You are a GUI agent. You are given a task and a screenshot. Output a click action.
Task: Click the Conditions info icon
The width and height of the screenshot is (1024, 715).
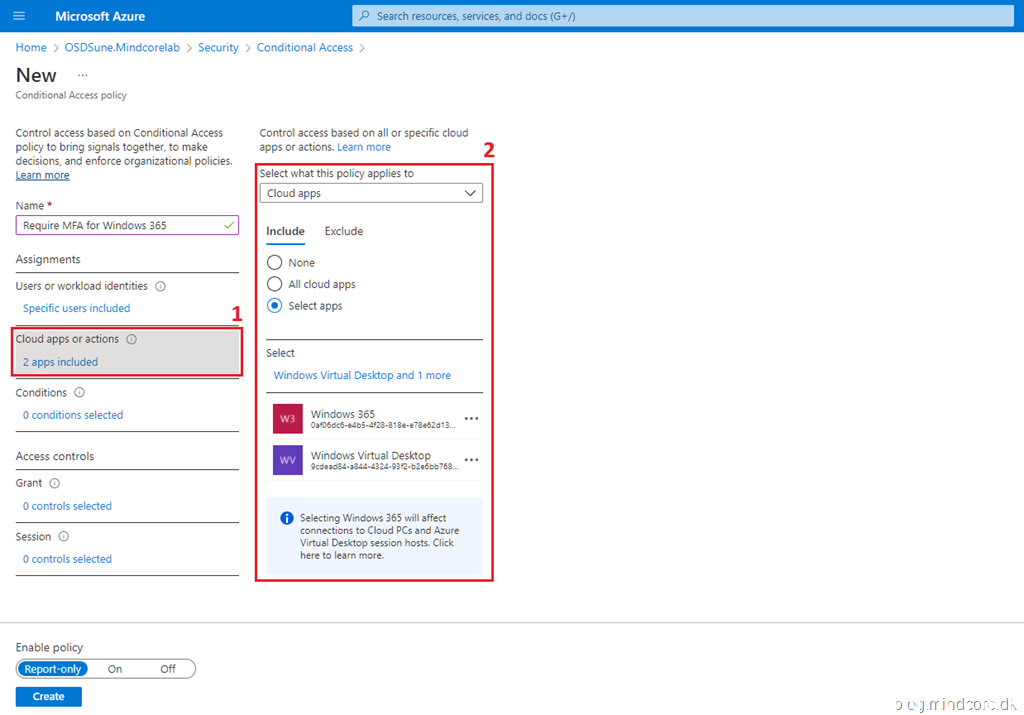(x=80, y=393)
